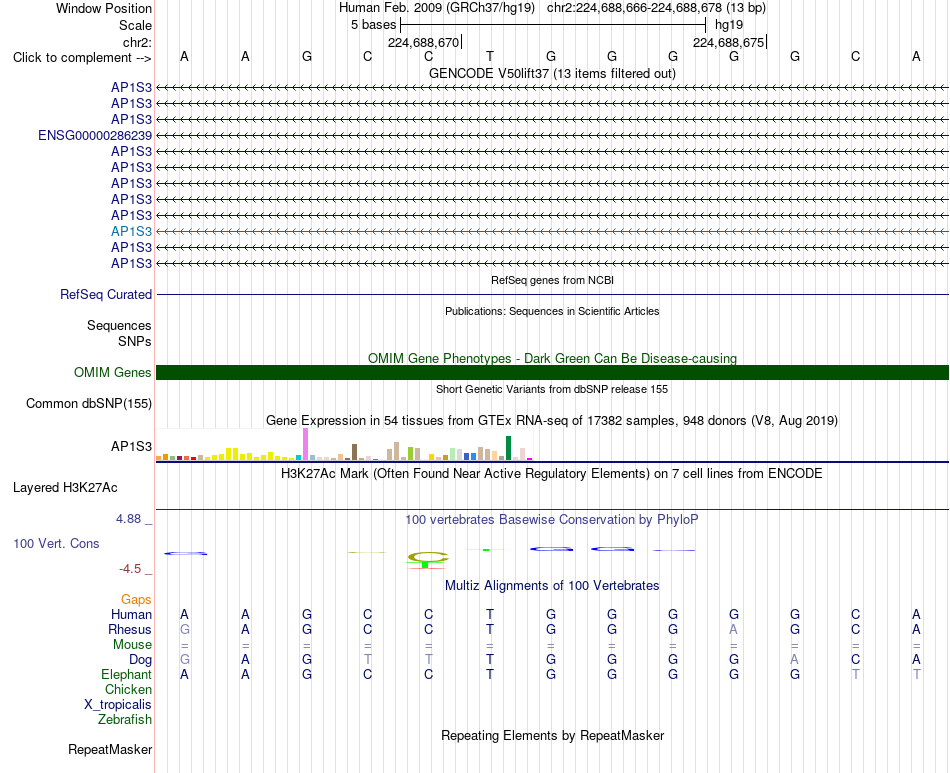Select the Elephant species row label
Image resolution: width=950 pixels, height=773 pixels.
point(127,674)
